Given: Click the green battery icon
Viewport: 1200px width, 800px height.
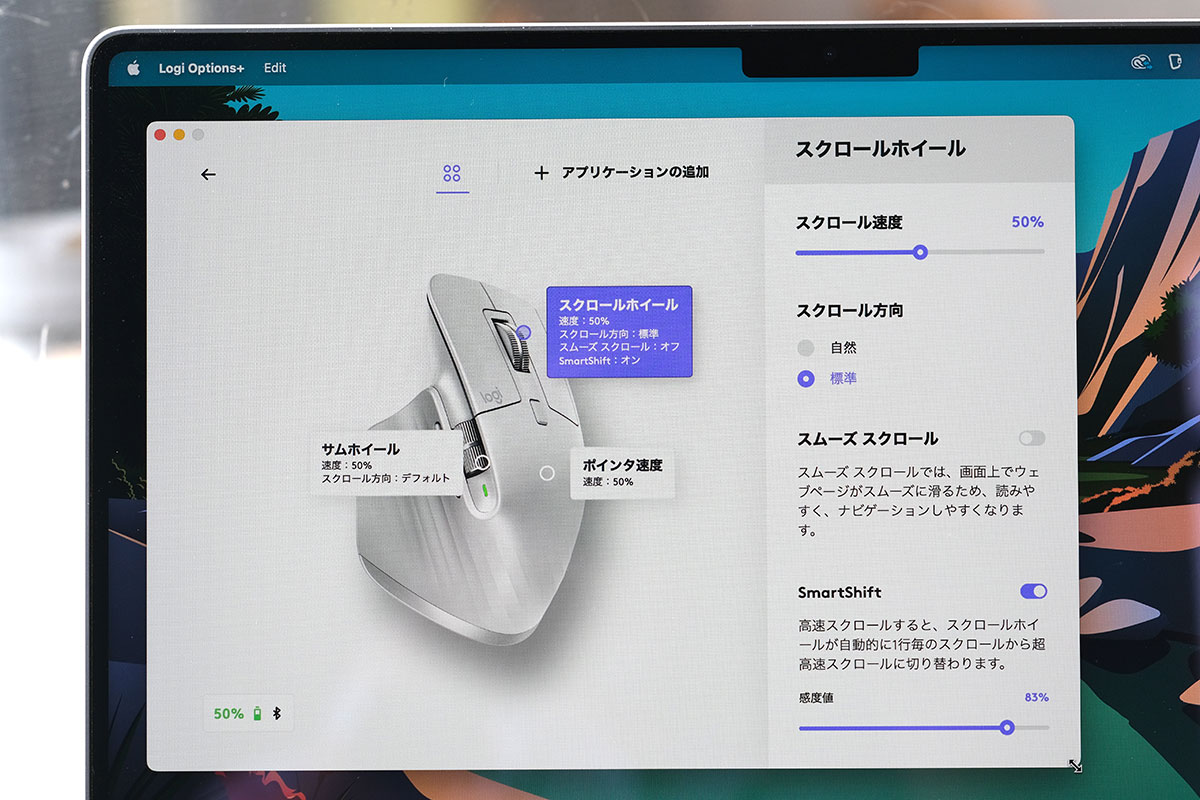Looking at the screenshot, I should [x=259, y=714].
